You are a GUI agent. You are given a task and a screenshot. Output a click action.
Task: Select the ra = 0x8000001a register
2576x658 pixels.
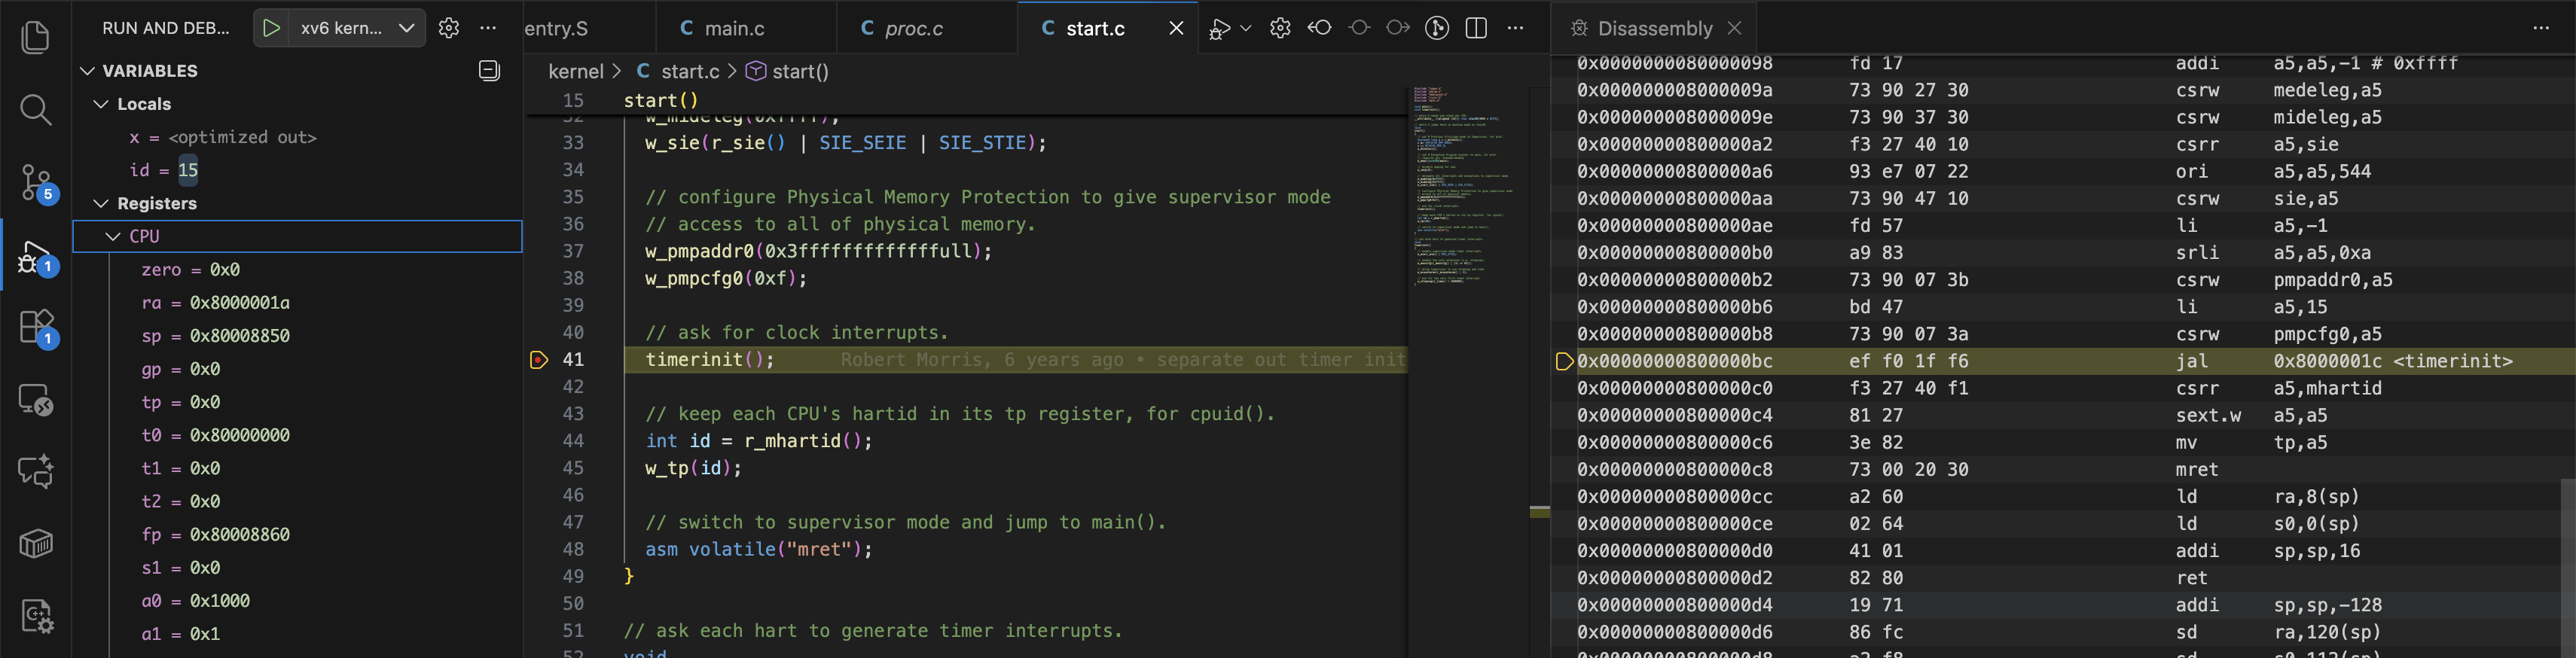point(297,303)
